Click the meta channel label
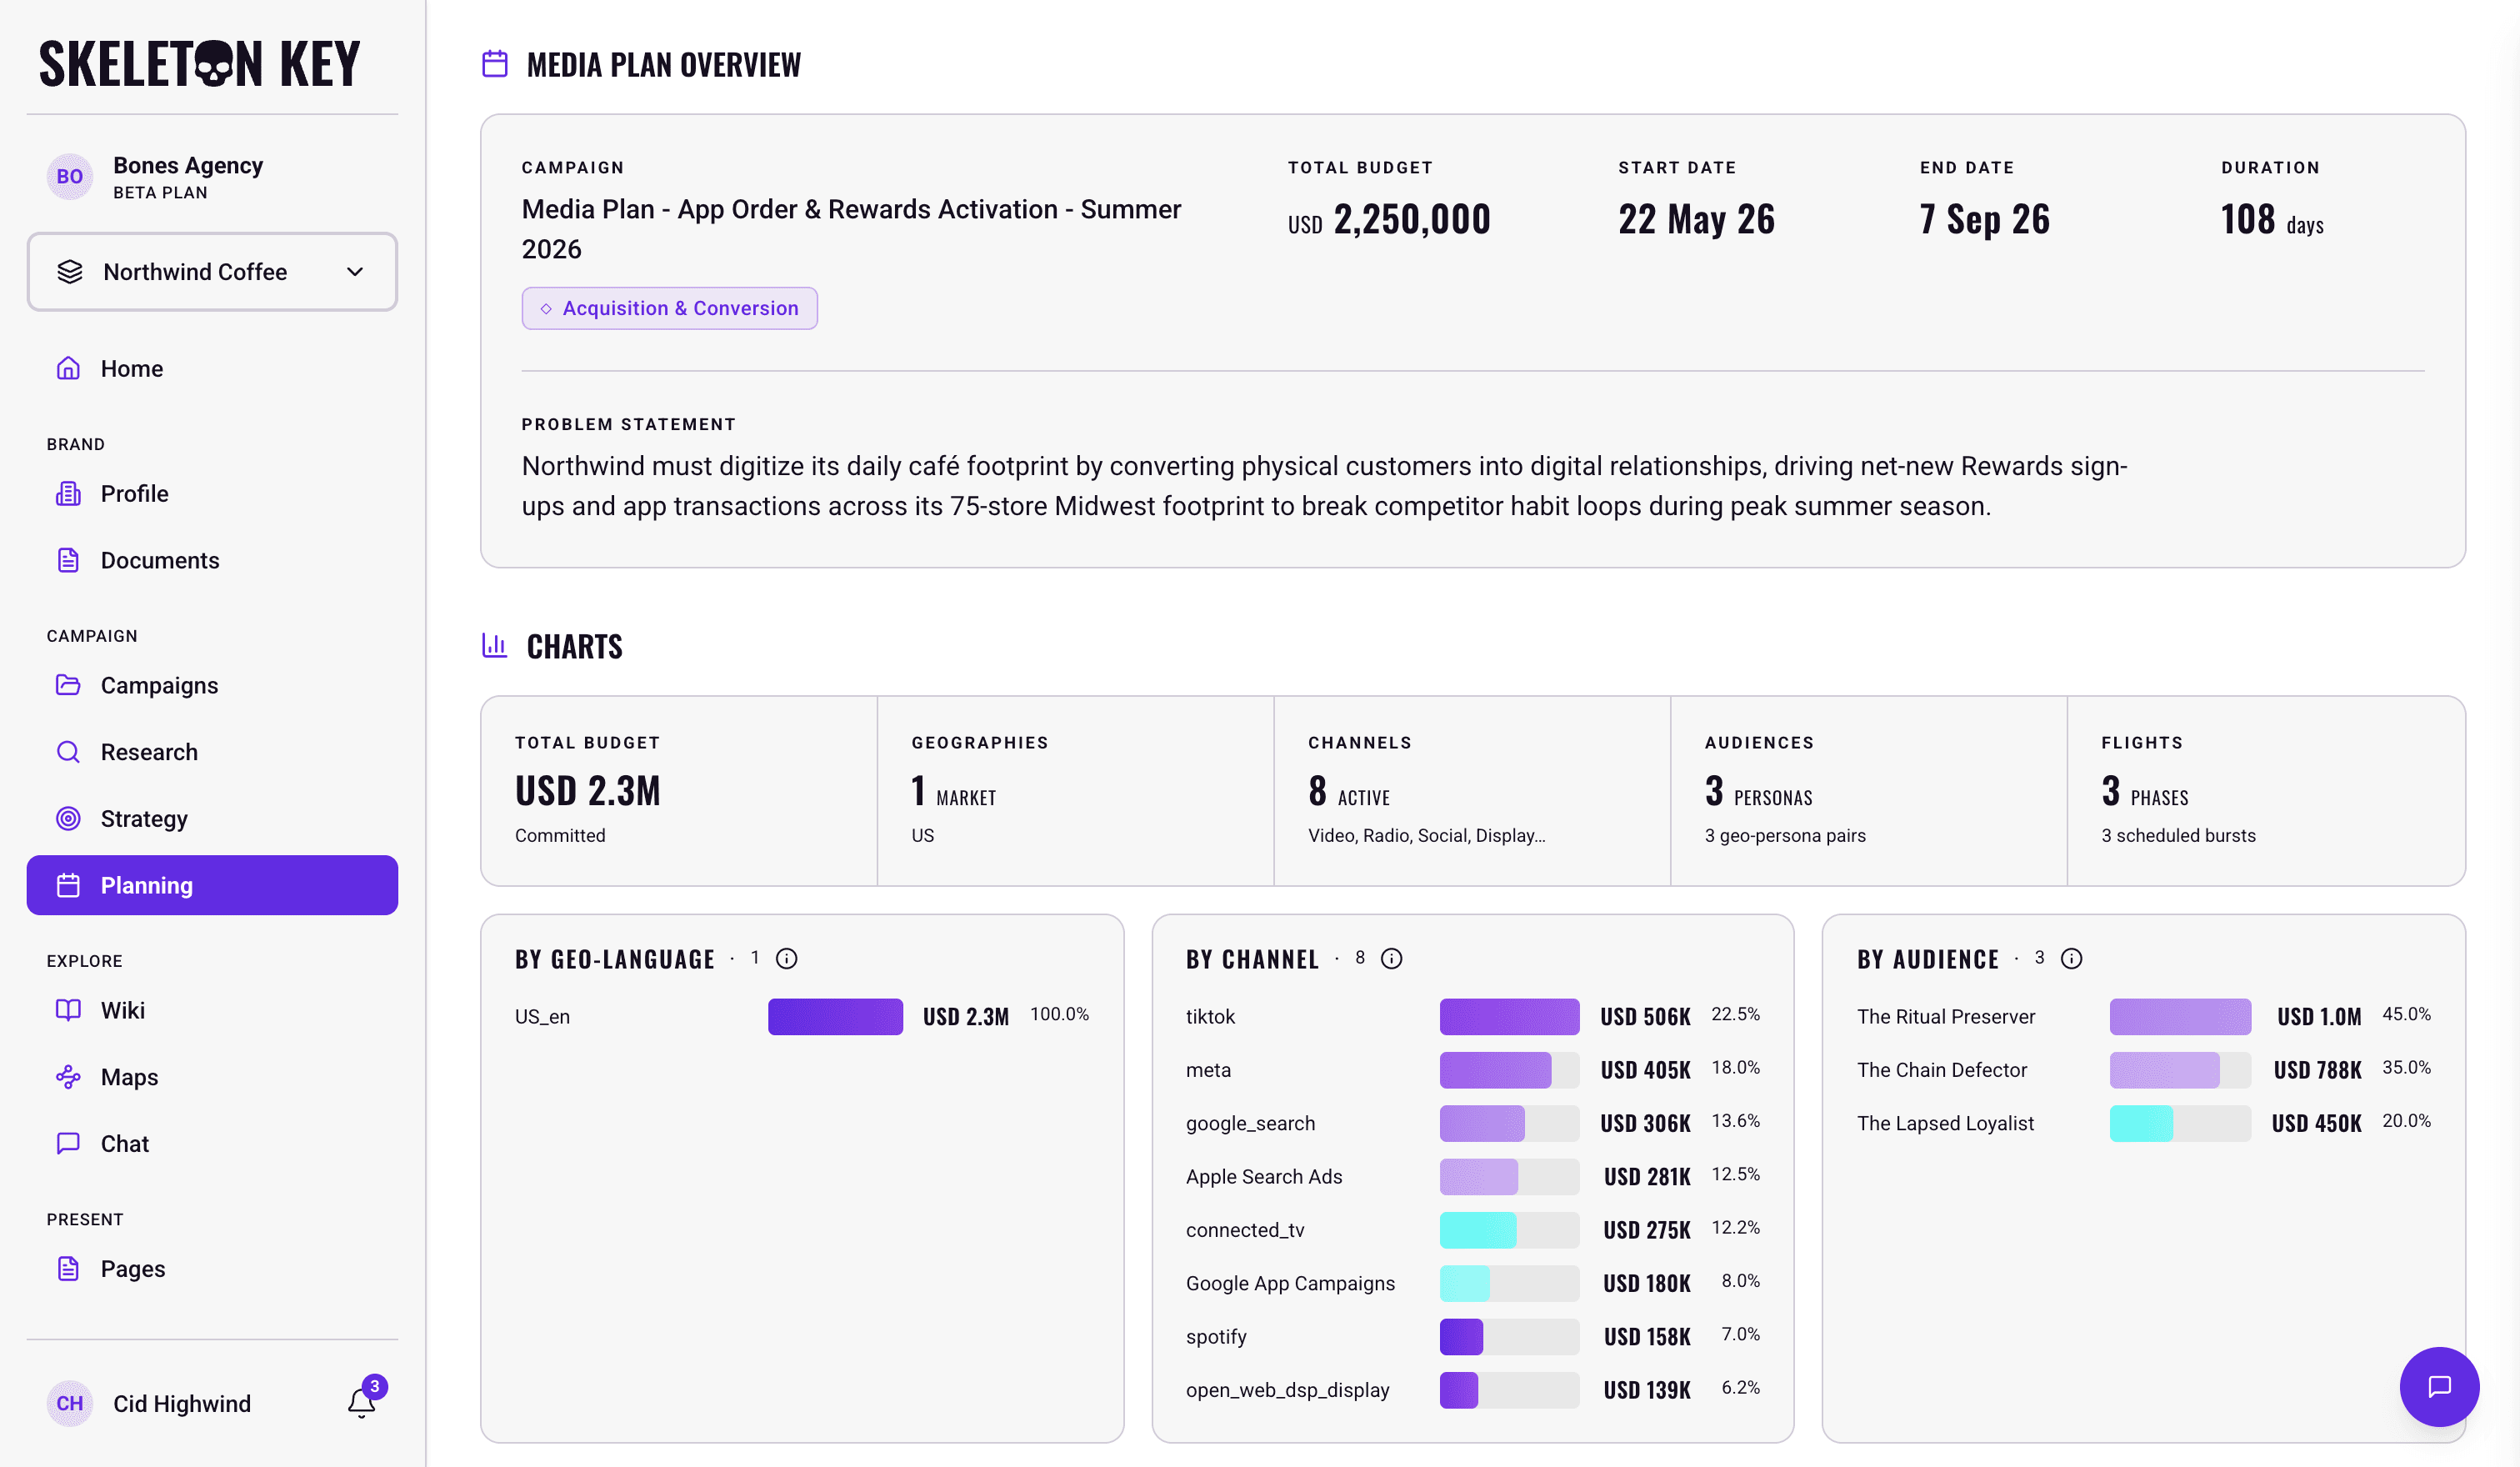 [1208, 1070]
